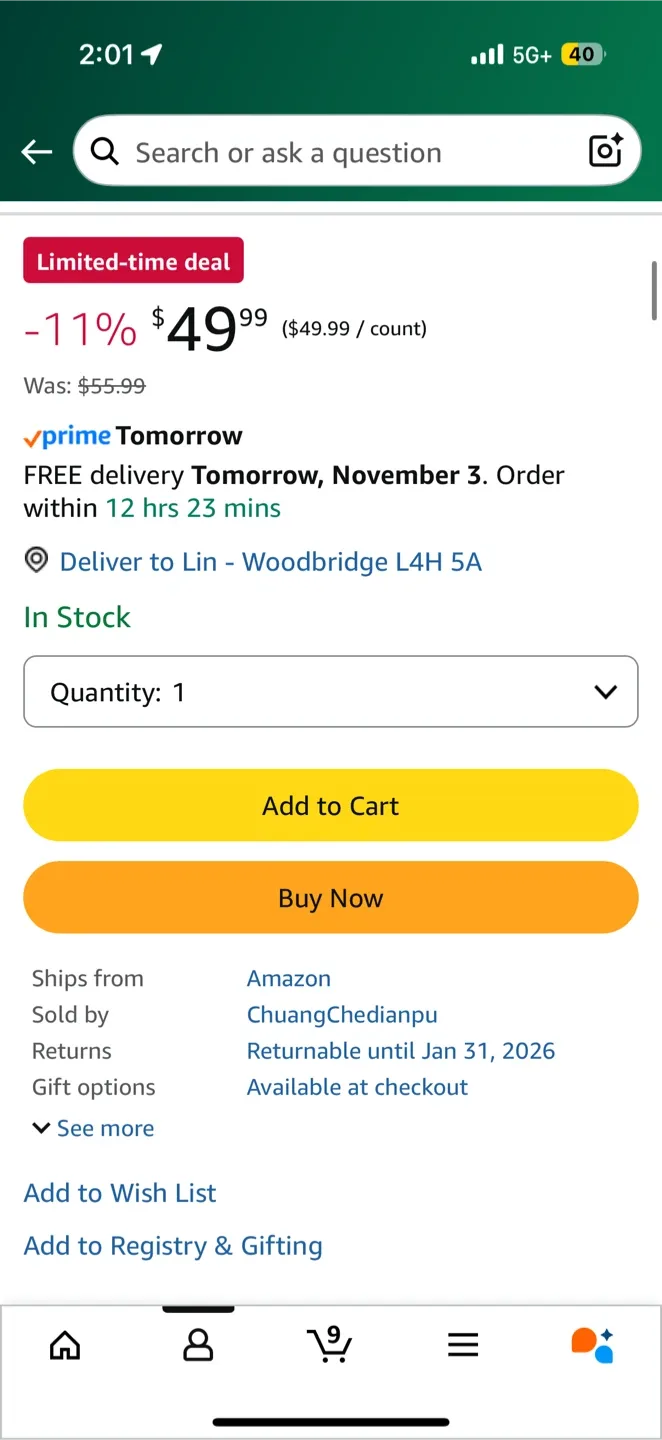Open camera lens search icon
The height and width of the screenshot is (1440, 662).
(606, 151)
